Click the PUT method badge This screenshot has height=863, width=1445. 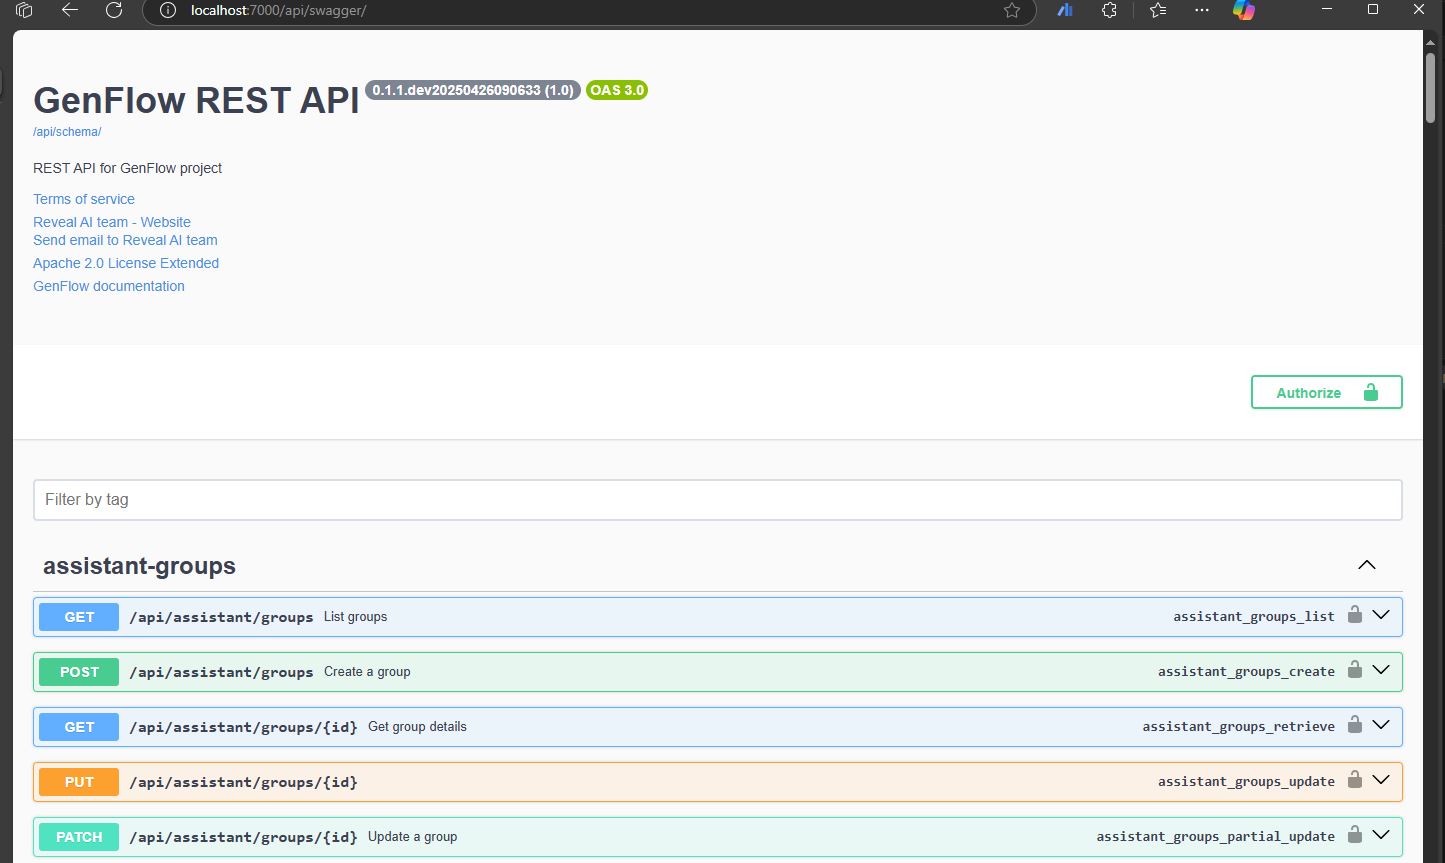point(79,782)
